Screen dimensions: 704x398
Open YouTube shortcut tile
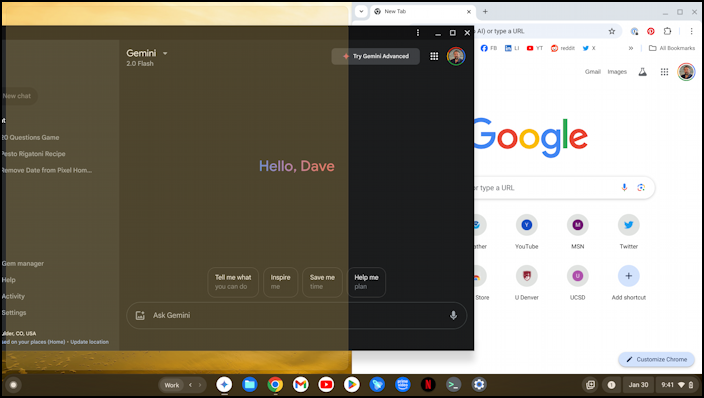527,232
